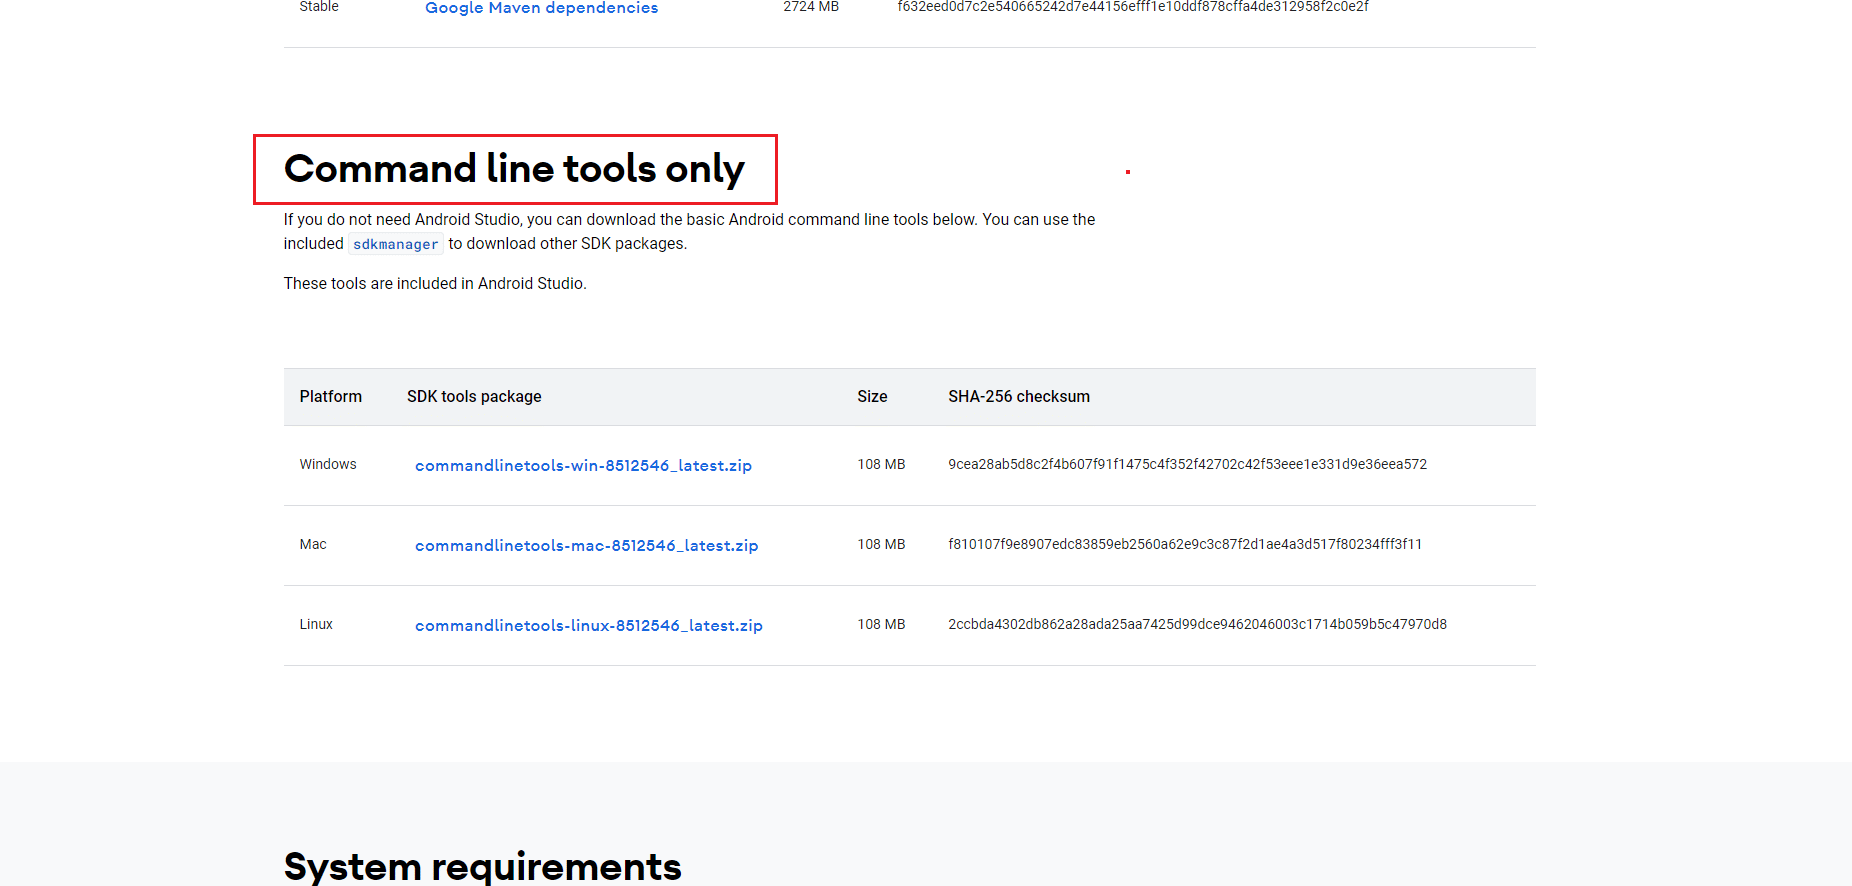
Task: Click the Command line tools only heading
Action: [x=514, y=169]
